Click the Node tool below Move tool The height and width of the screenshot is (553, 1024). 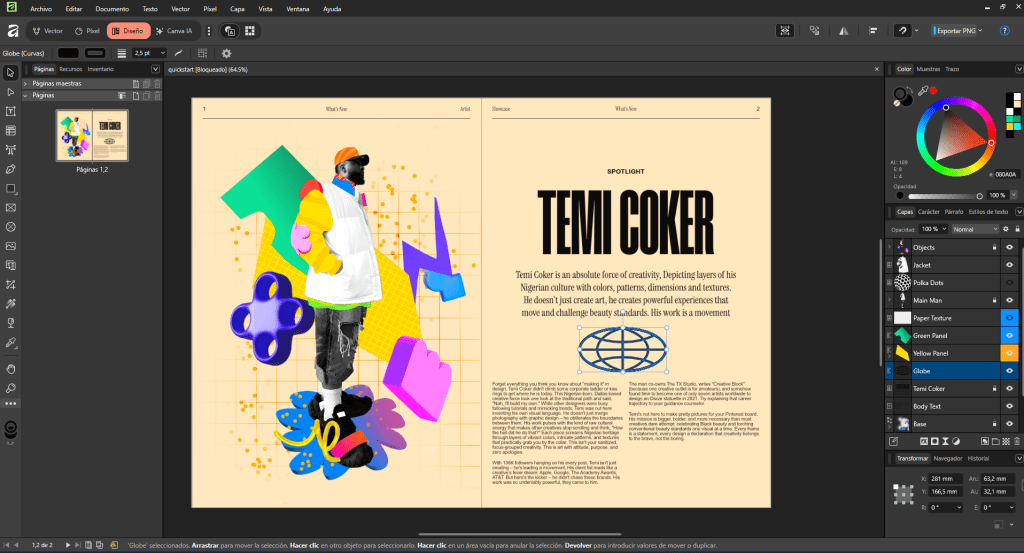[10, 92]
